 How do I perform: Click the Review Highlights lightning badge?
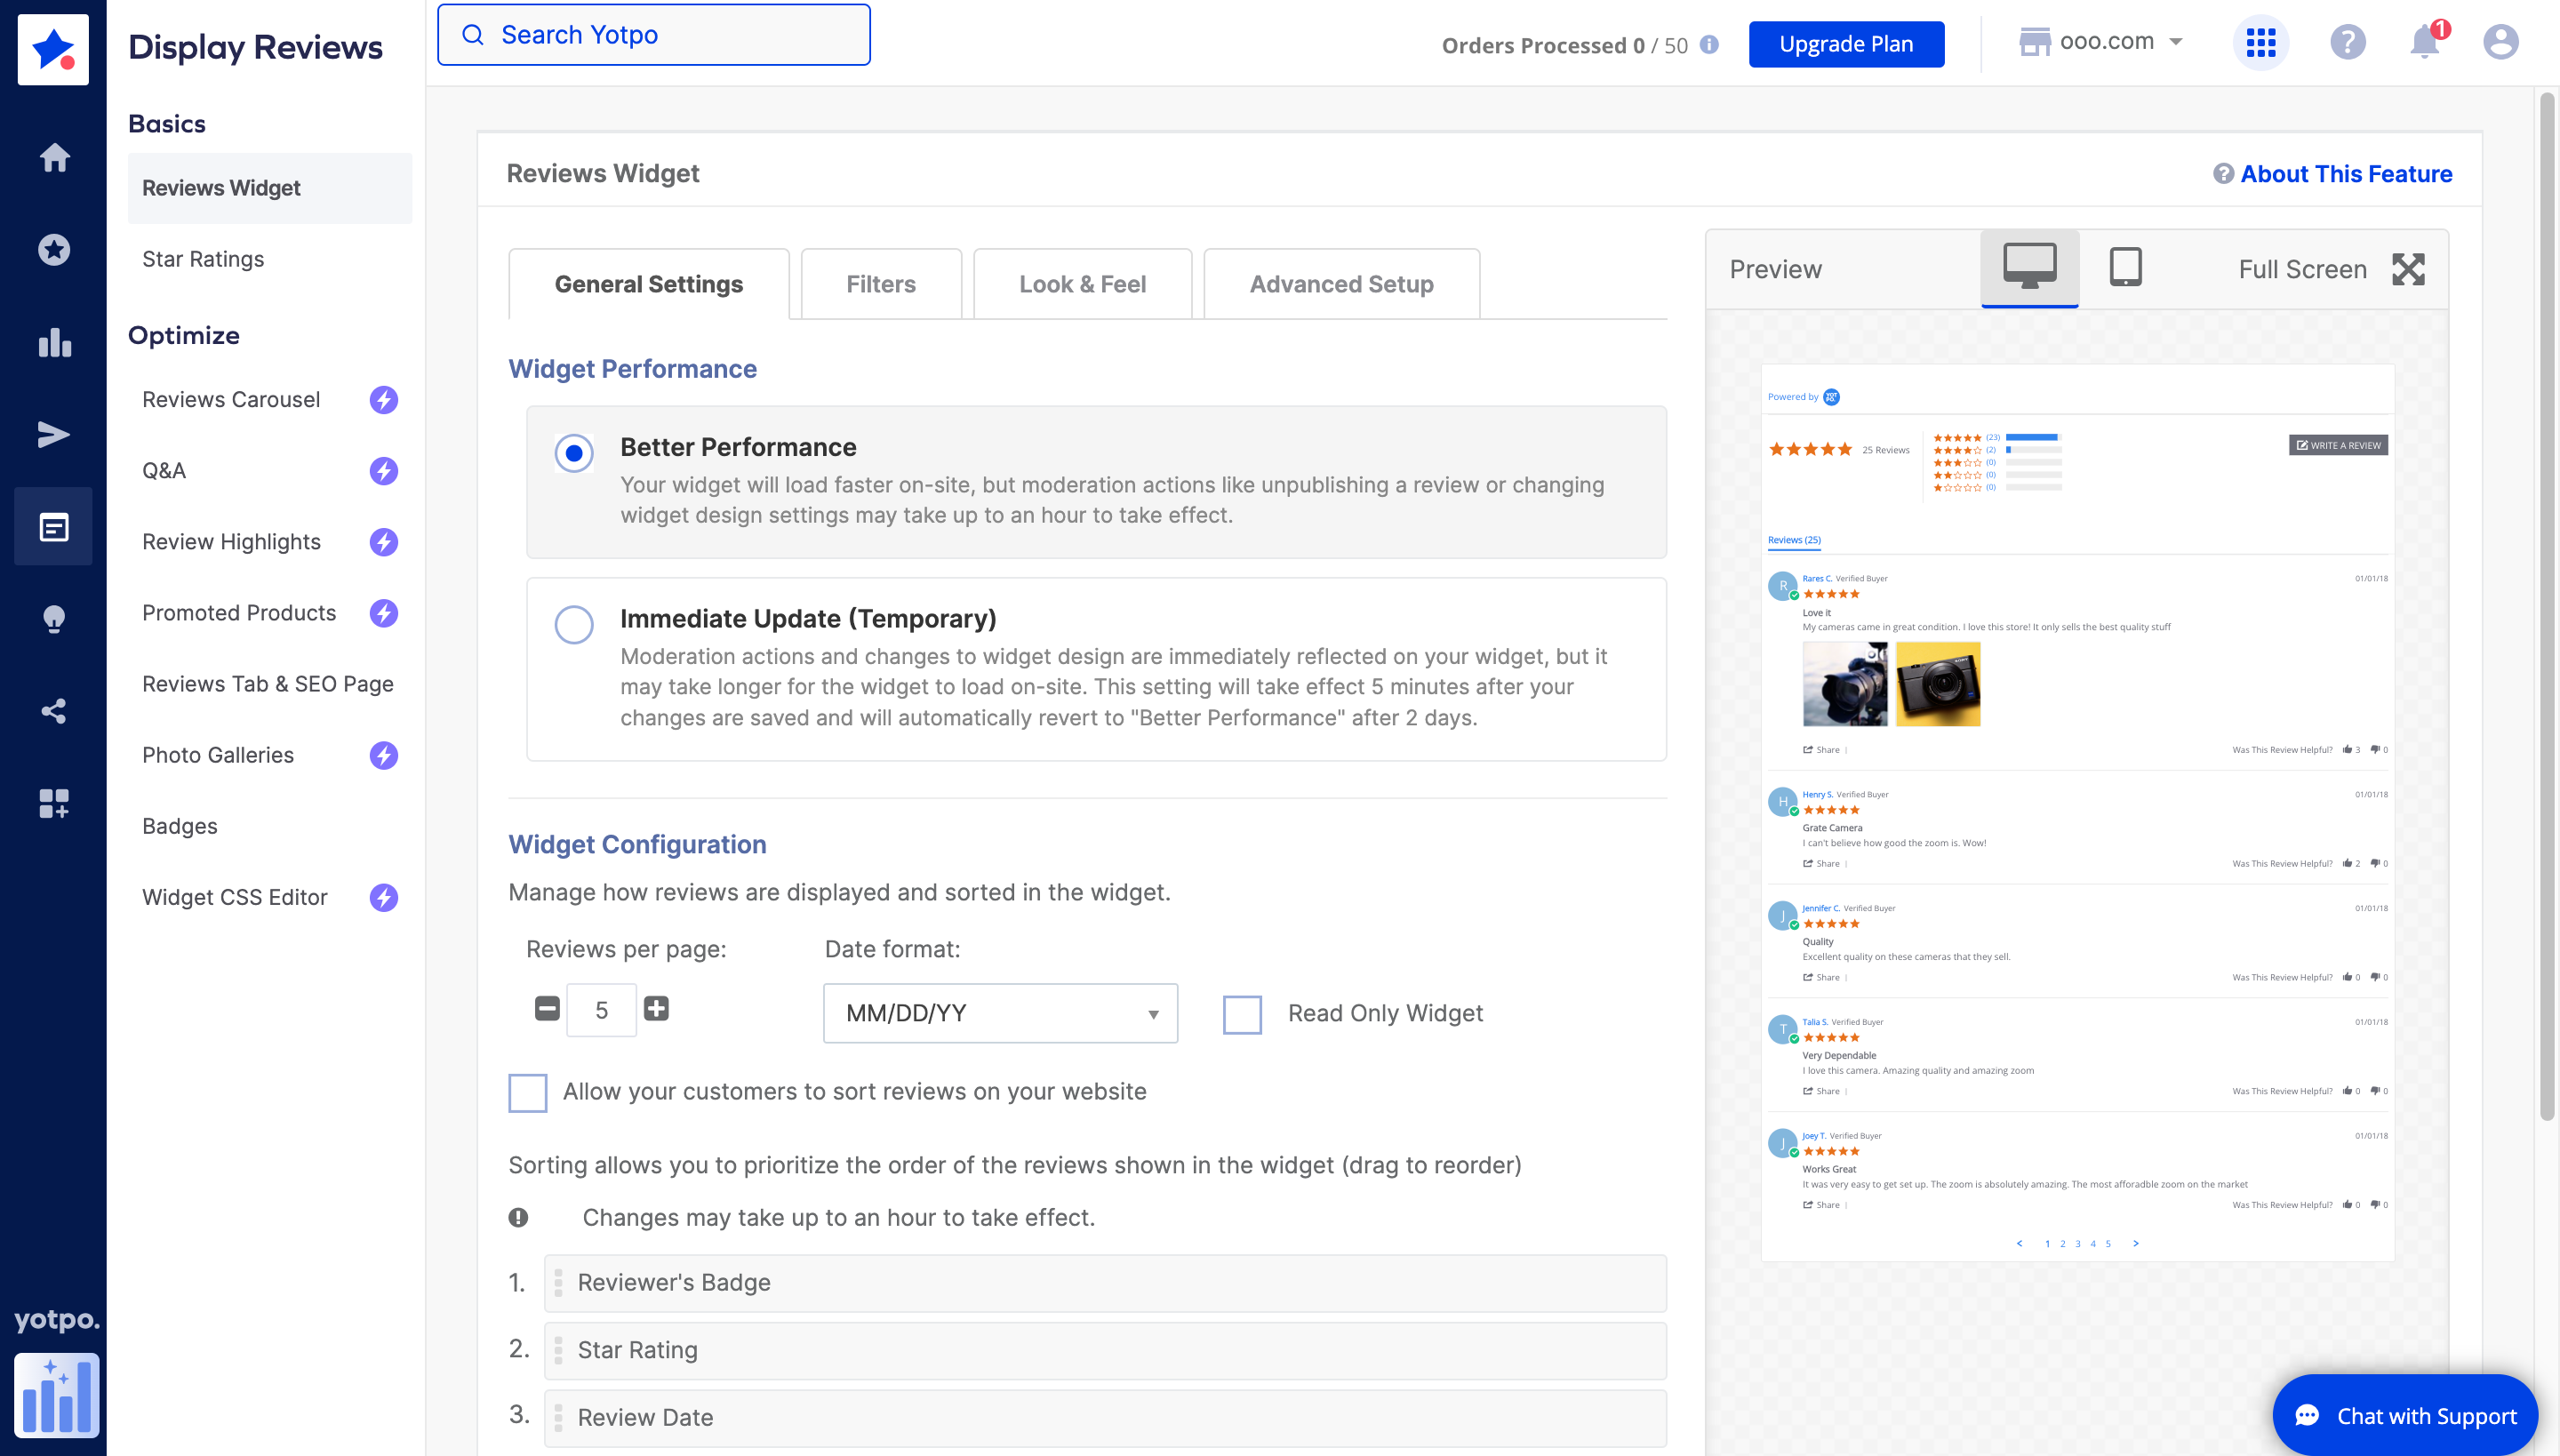click(x=384, y=542)
